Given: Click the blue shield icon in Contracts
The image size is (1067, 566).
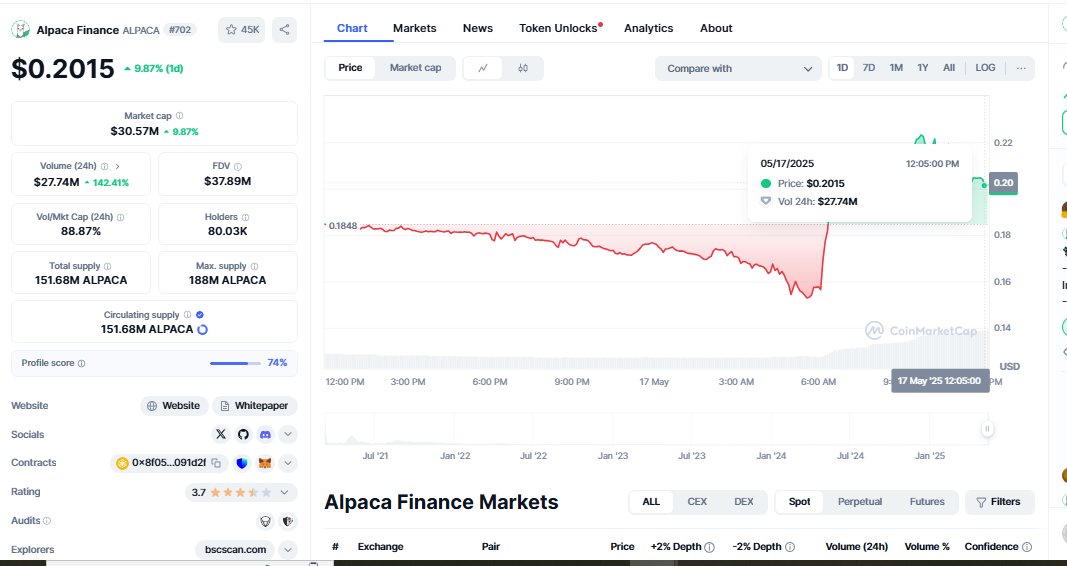Looking at the screenshot, I should 242,463.
